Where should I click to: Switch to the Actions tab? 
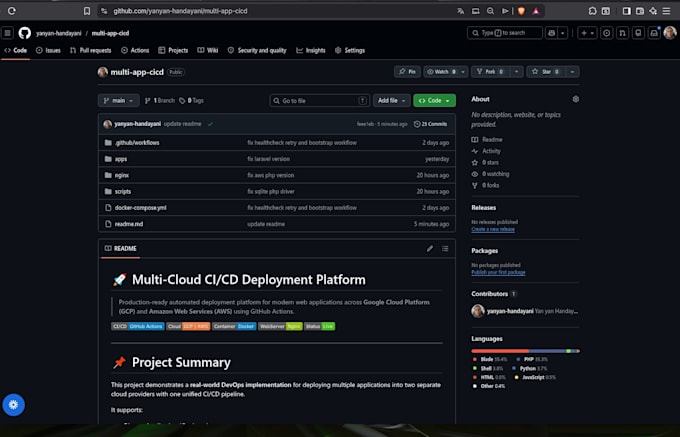(x=135, y=50)
